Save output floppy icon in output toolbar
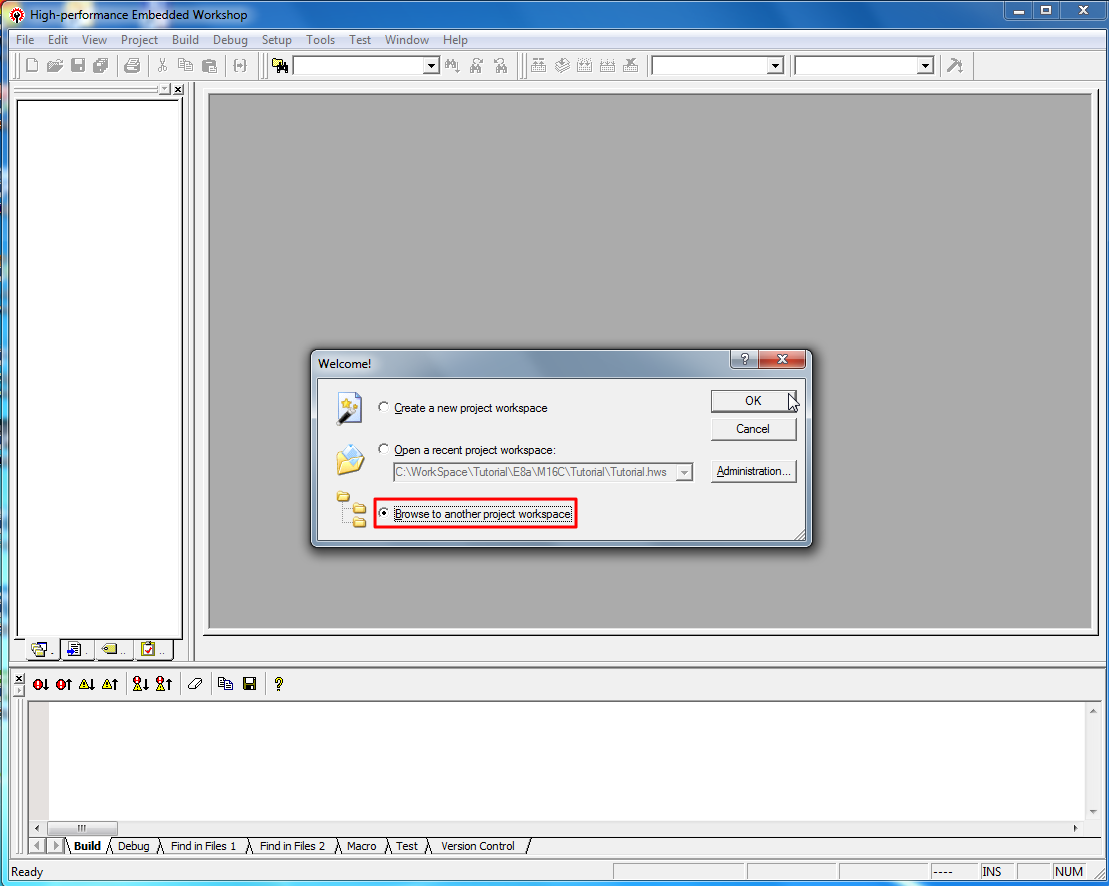1109x886 pixels. click(x=249, y=684)
